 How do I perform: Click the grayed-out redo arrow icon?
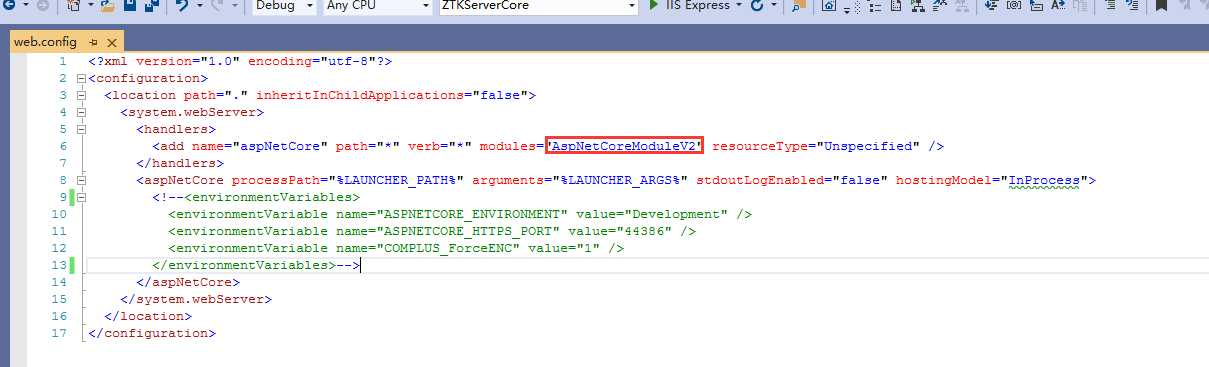point(217,6)
